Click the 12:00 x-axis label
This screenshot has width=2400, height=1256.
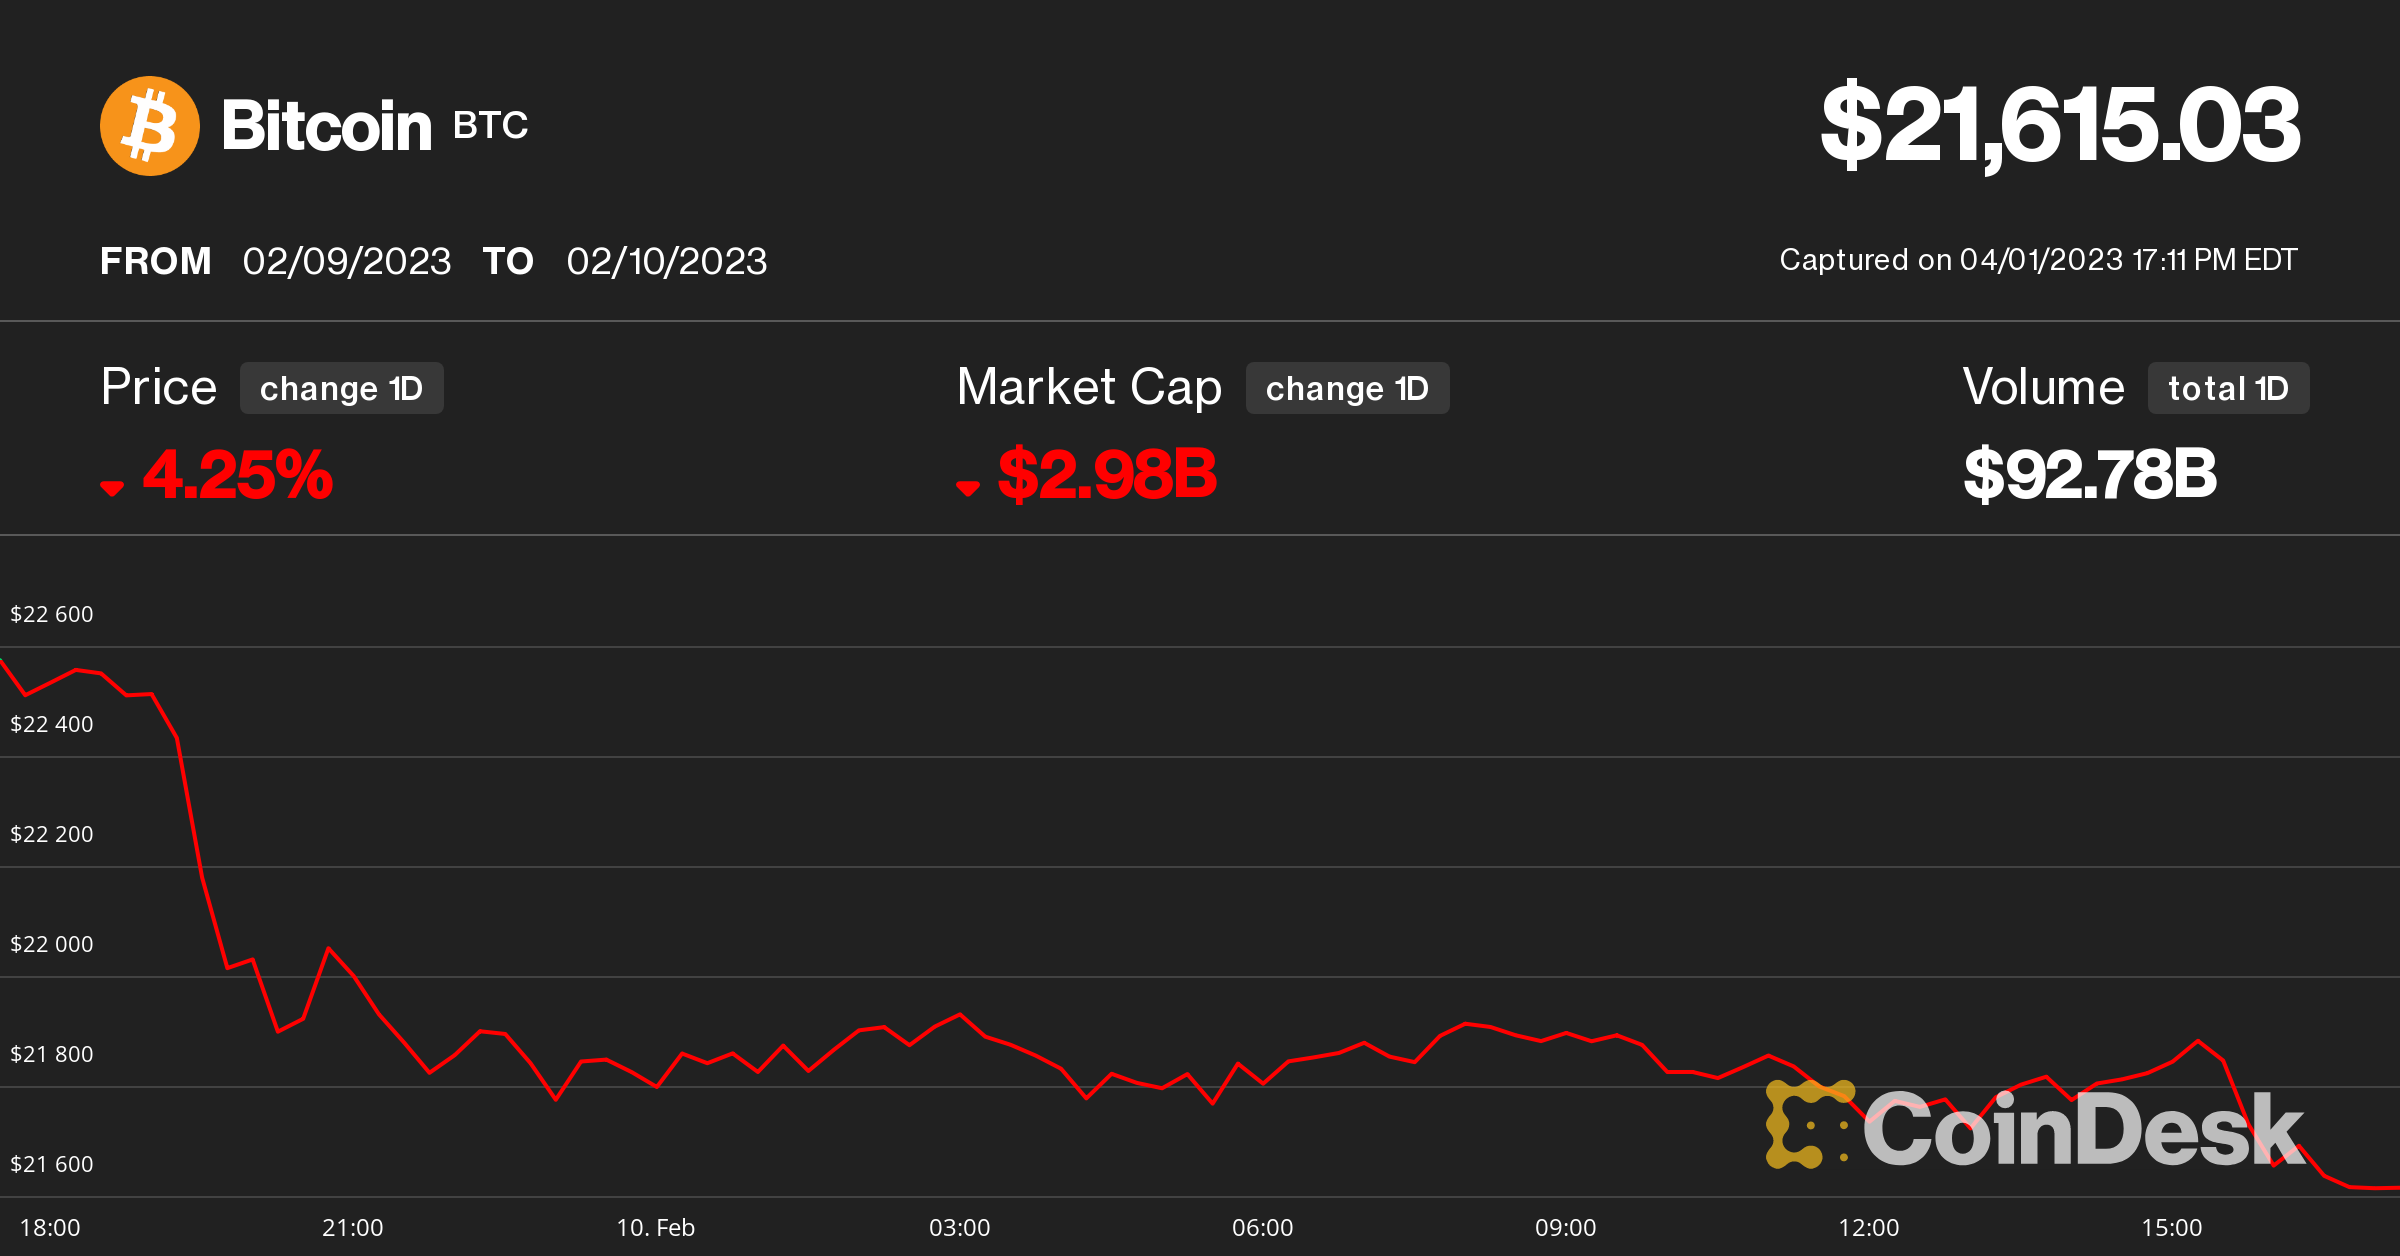pyautogui.click(x=1869, y=1228)
